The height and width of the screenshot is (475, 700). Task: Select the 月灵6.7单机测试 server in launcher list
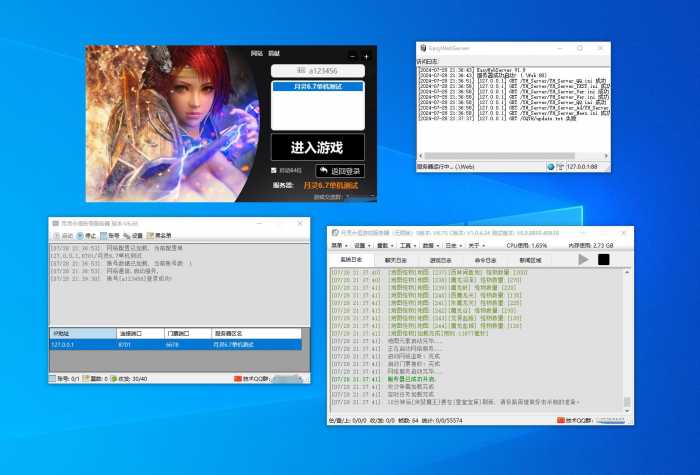pos(317,87)
